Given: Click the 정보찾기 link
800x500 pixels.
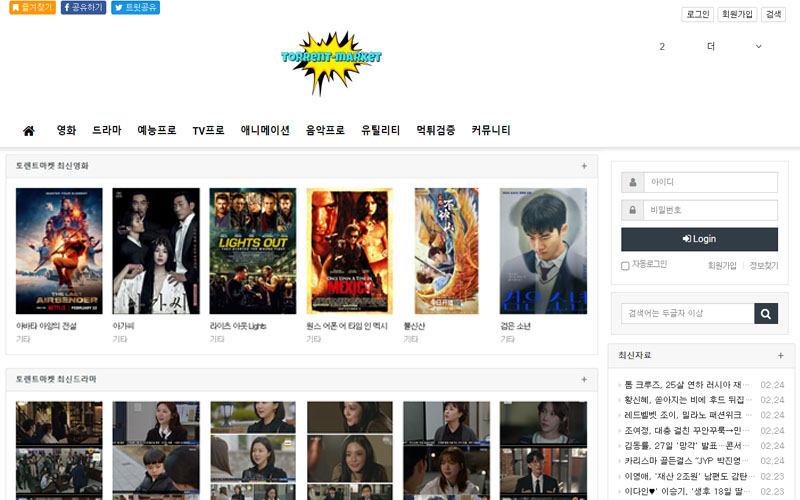Looking at the screenshot, I should click(x=764, y=265).
